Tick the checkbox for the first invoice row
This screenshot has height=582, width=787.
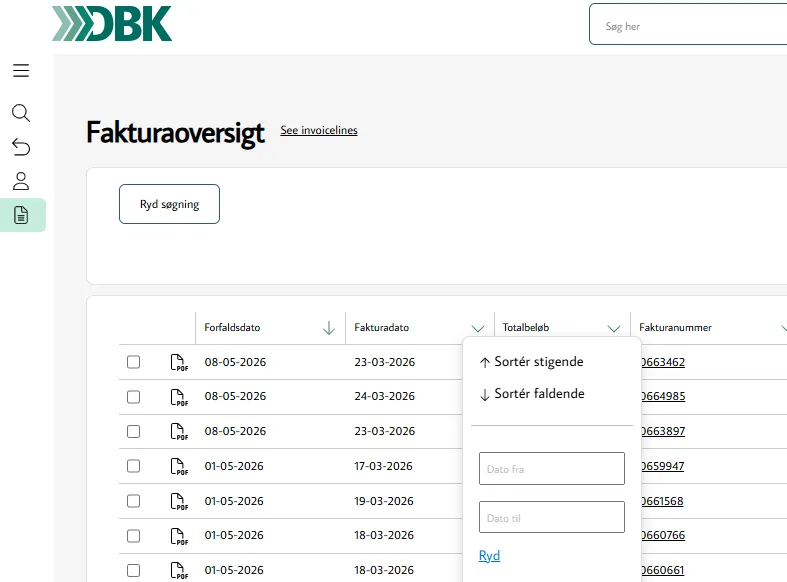(x=134, y=363)
